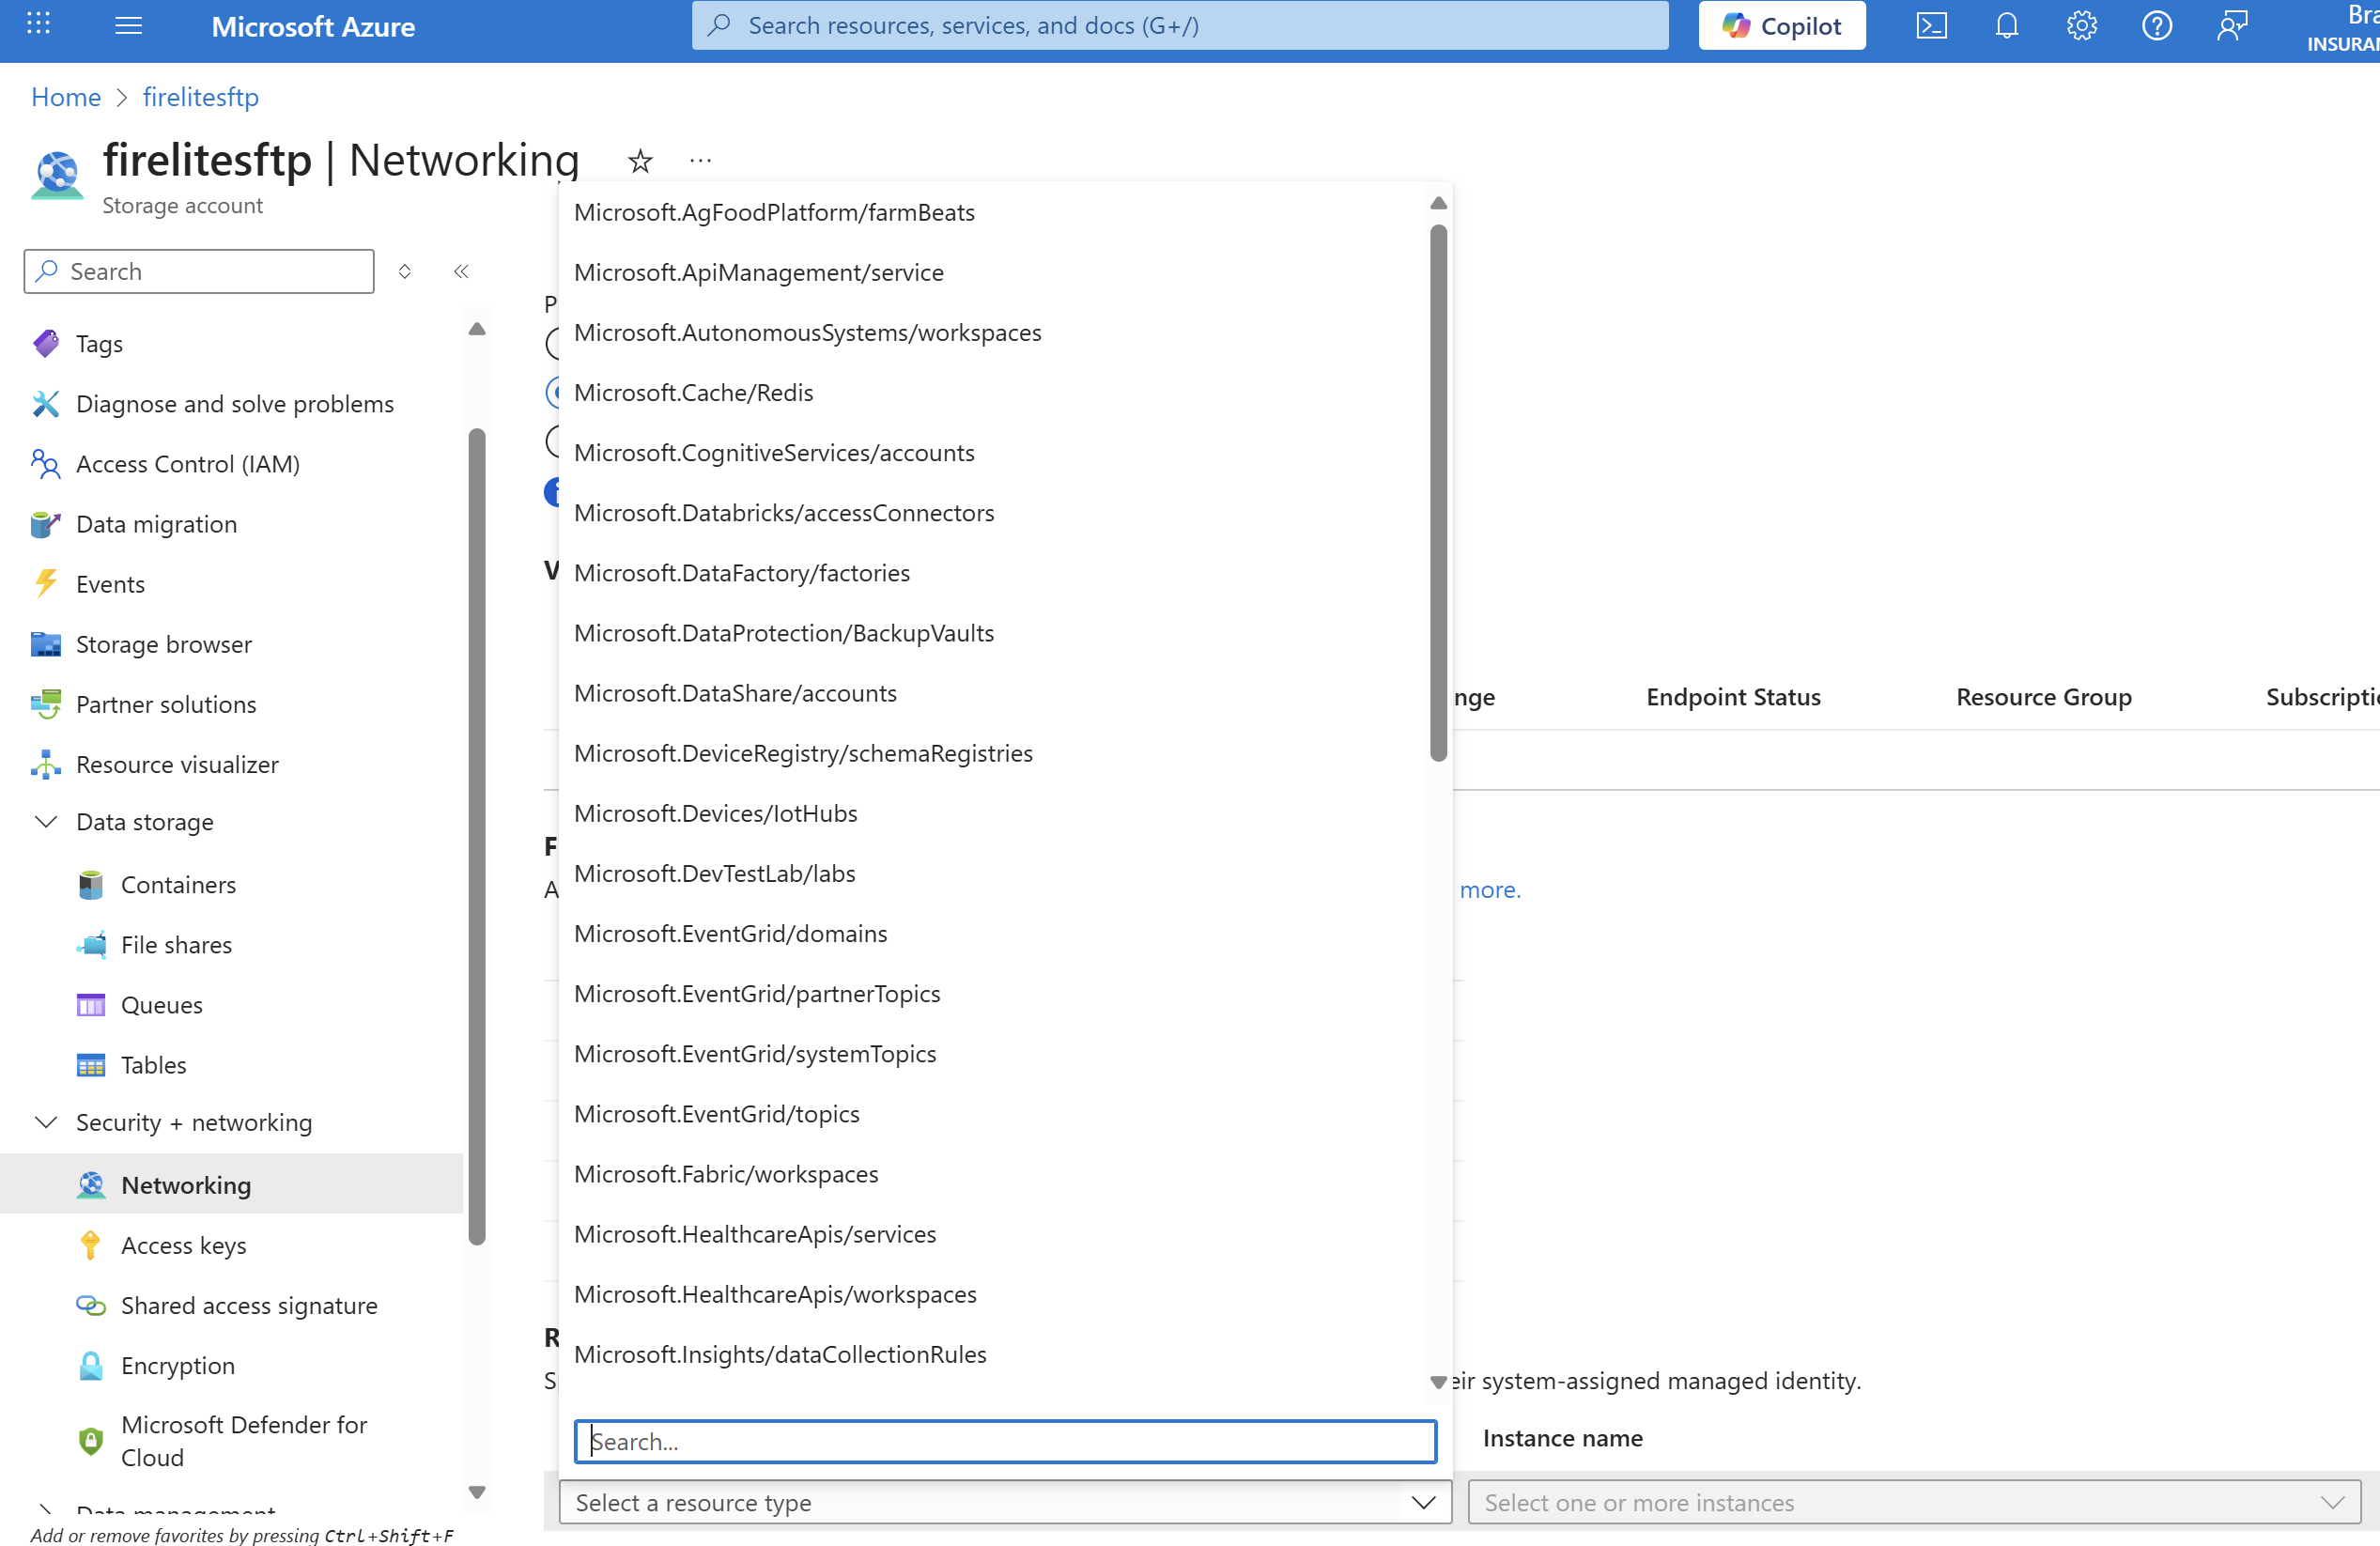Click the resource type Search box

coord(1003,1441)
